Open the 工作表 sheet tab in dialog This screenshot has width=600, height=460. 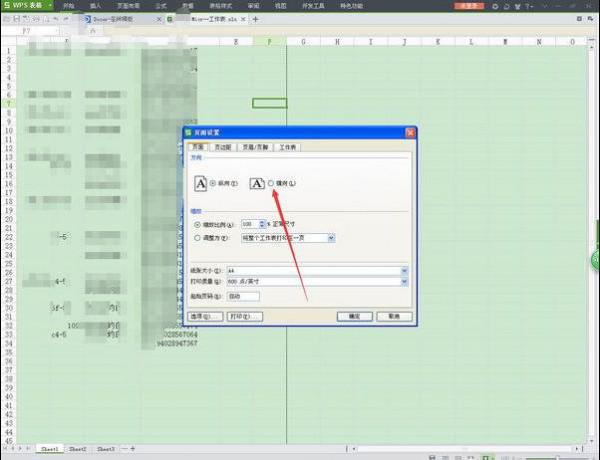tap(289, 147)
